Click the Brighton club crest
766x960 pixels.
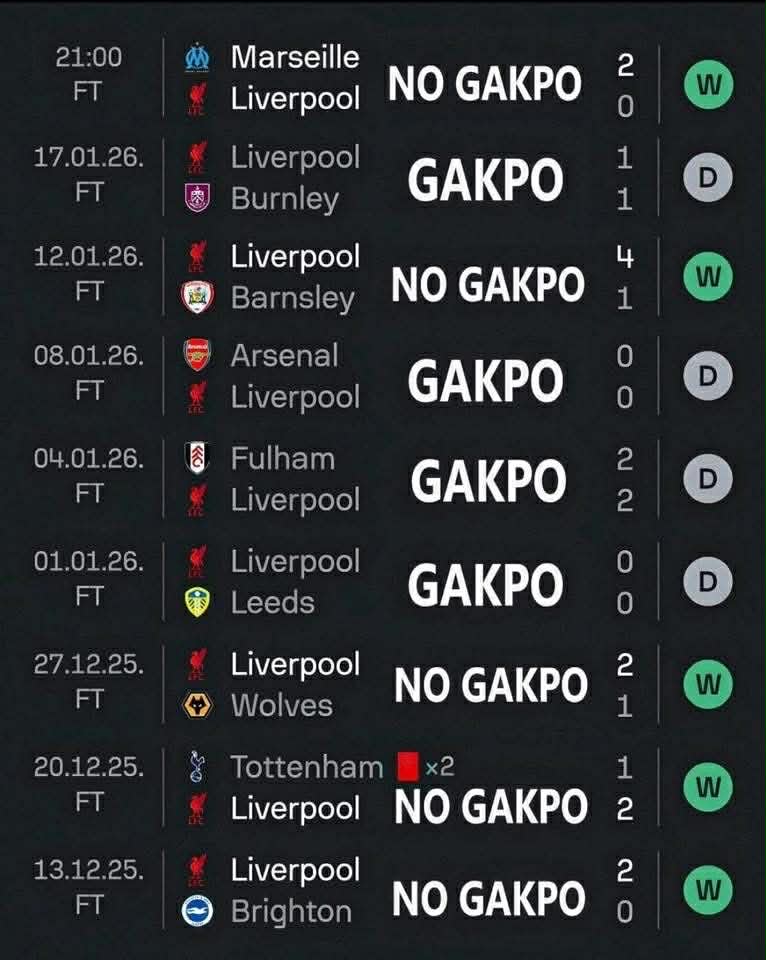point(197,911)
